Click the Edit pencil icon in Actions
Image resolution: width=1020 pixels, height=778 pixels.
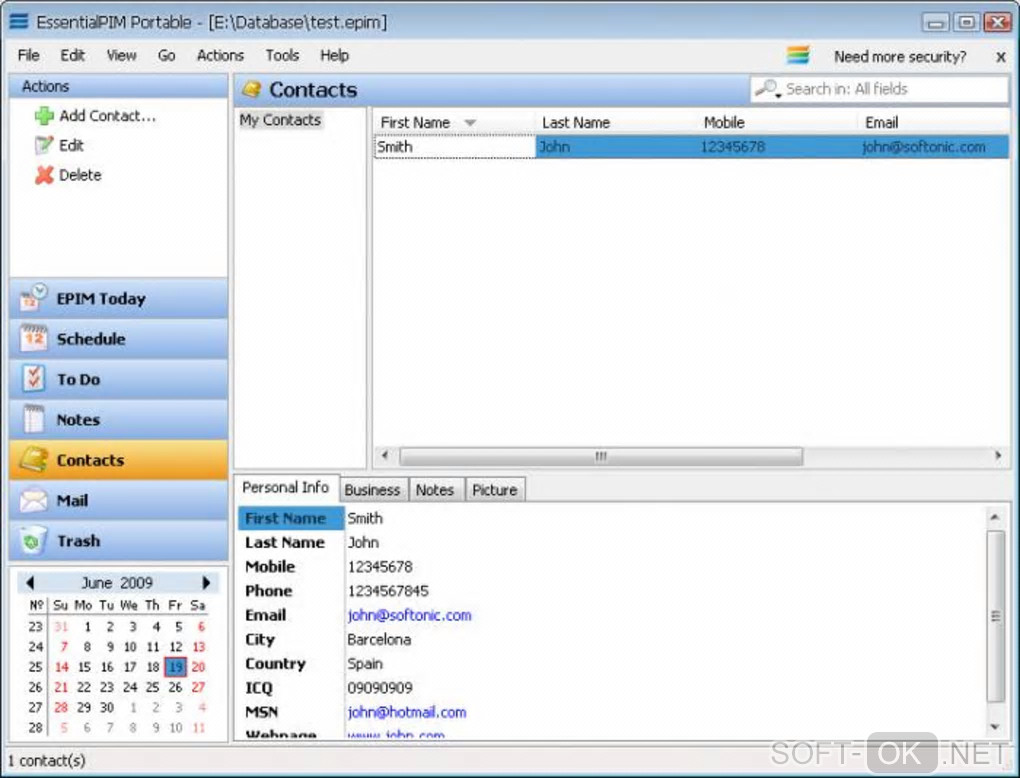click(x=44, y=145)
